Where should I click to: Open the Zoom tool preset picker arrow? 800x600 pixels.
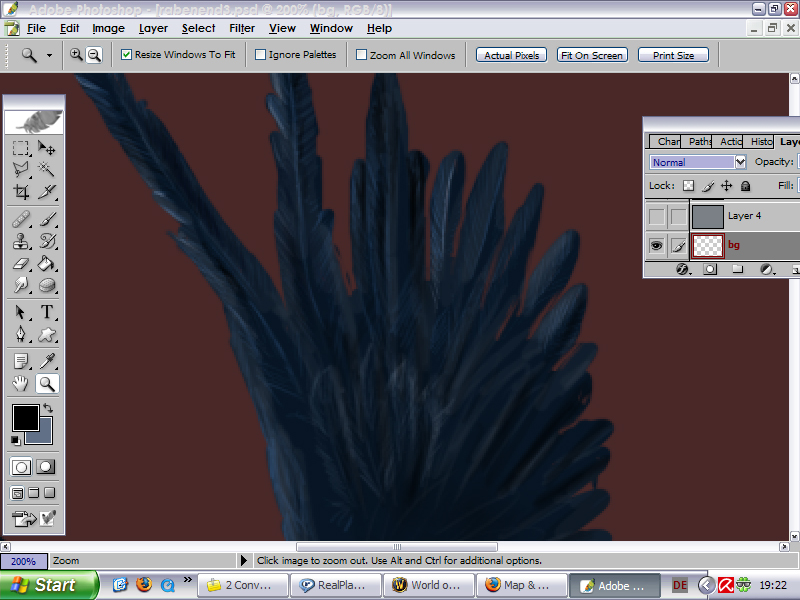49,55
